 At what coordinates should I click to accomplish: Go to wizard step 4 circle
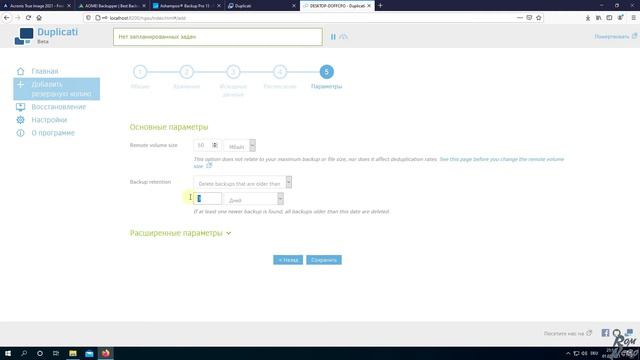click(280, 72)
